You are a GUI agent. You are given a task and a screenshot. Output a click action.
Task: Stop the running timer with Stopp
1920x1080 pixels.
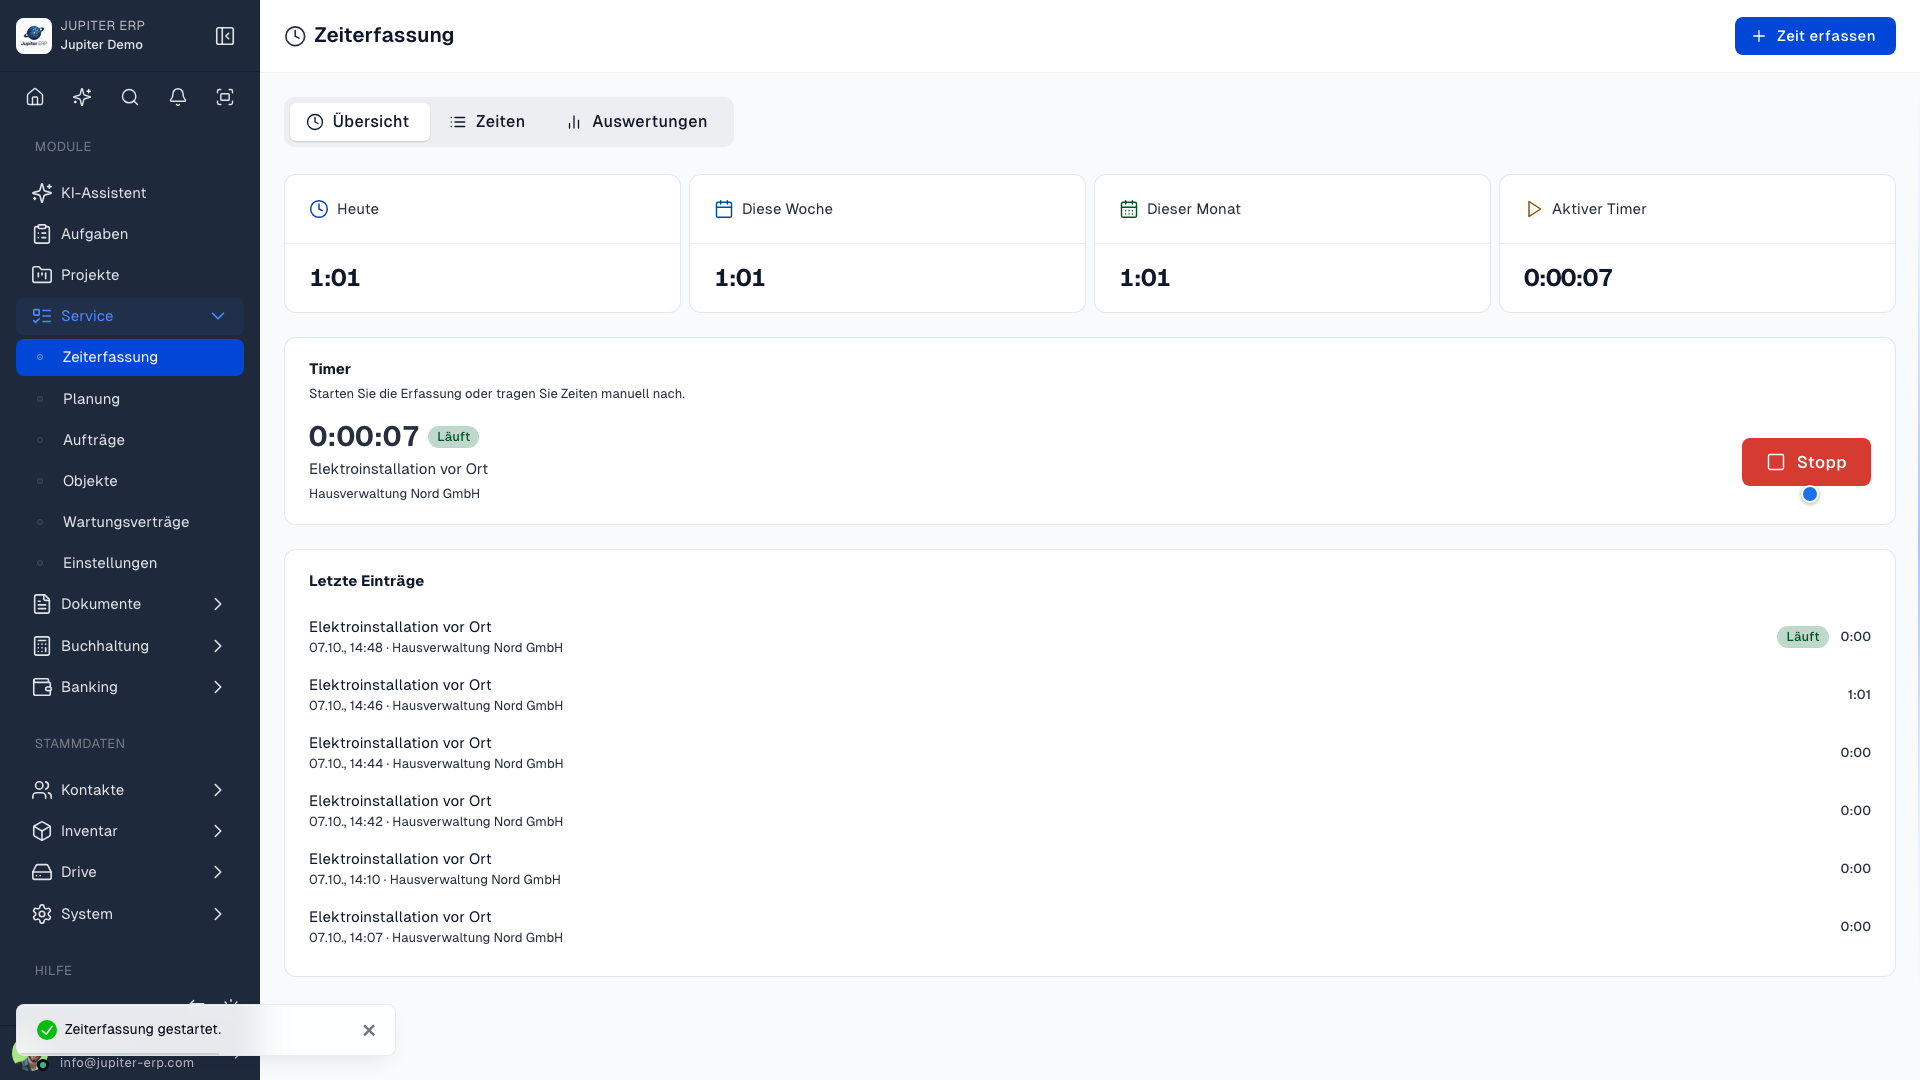[x=1806, y=462]
